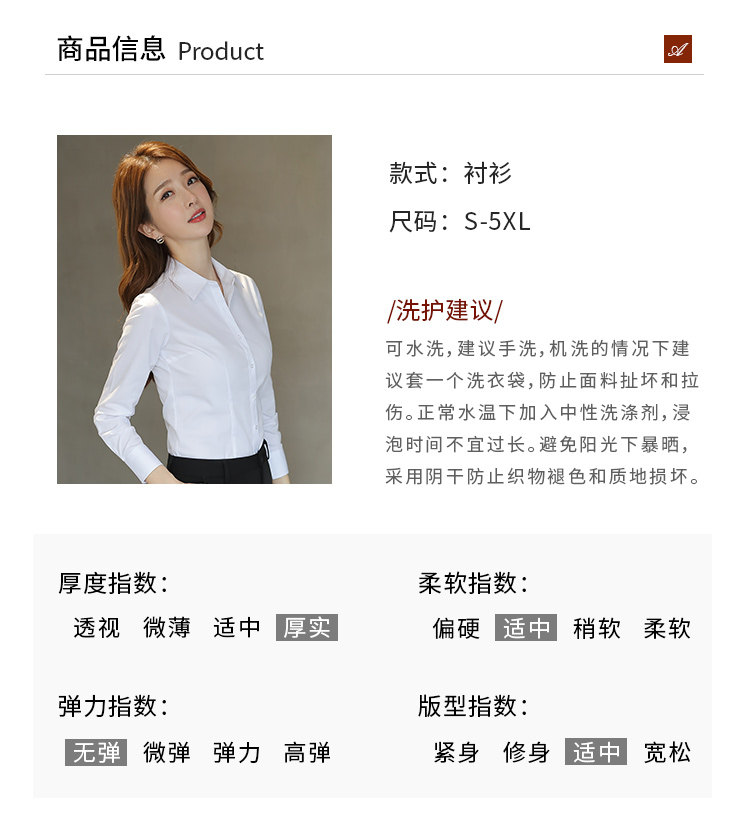Choose 微薄 in thickness index
This screenshot has width=750, height=823.
point(166,627)
